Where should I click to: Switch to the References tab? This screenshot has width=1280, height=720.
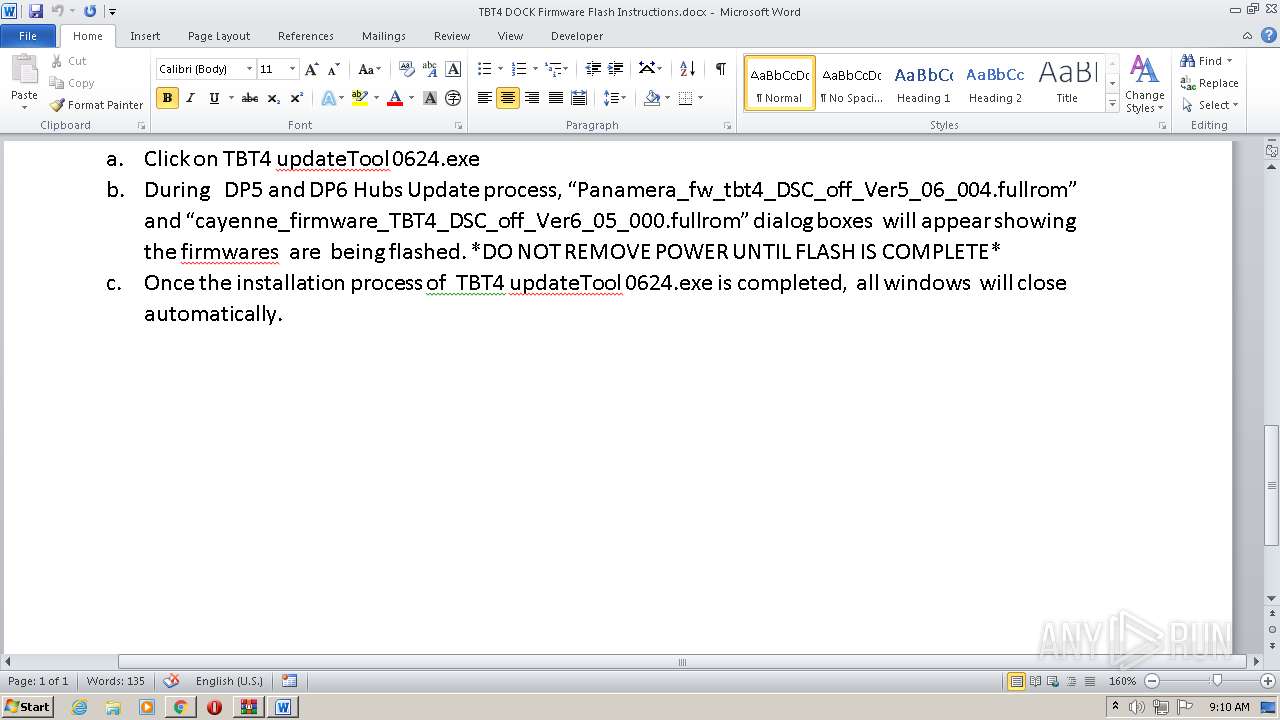306,36
